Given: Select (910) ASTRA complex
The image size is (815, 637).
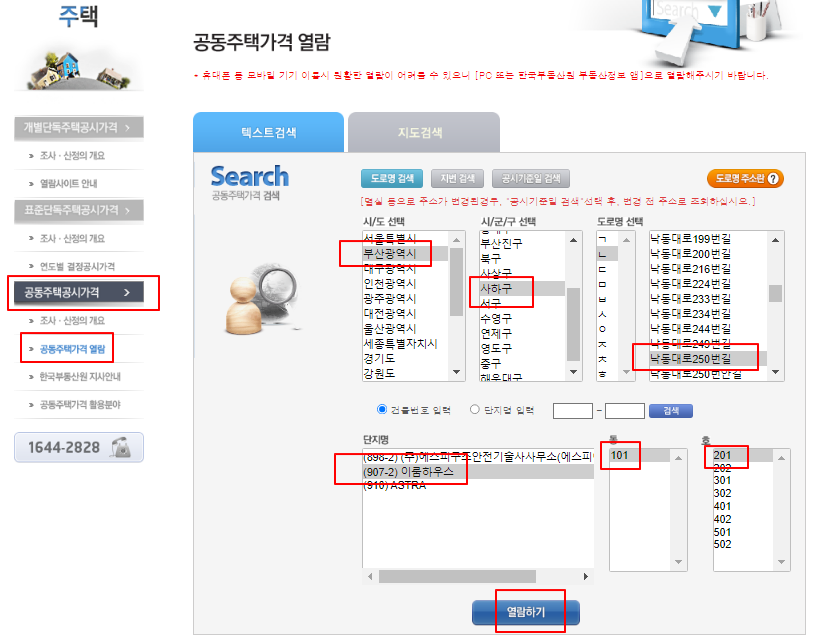Looking at the screenshot, I should click(x=478, y=485).
